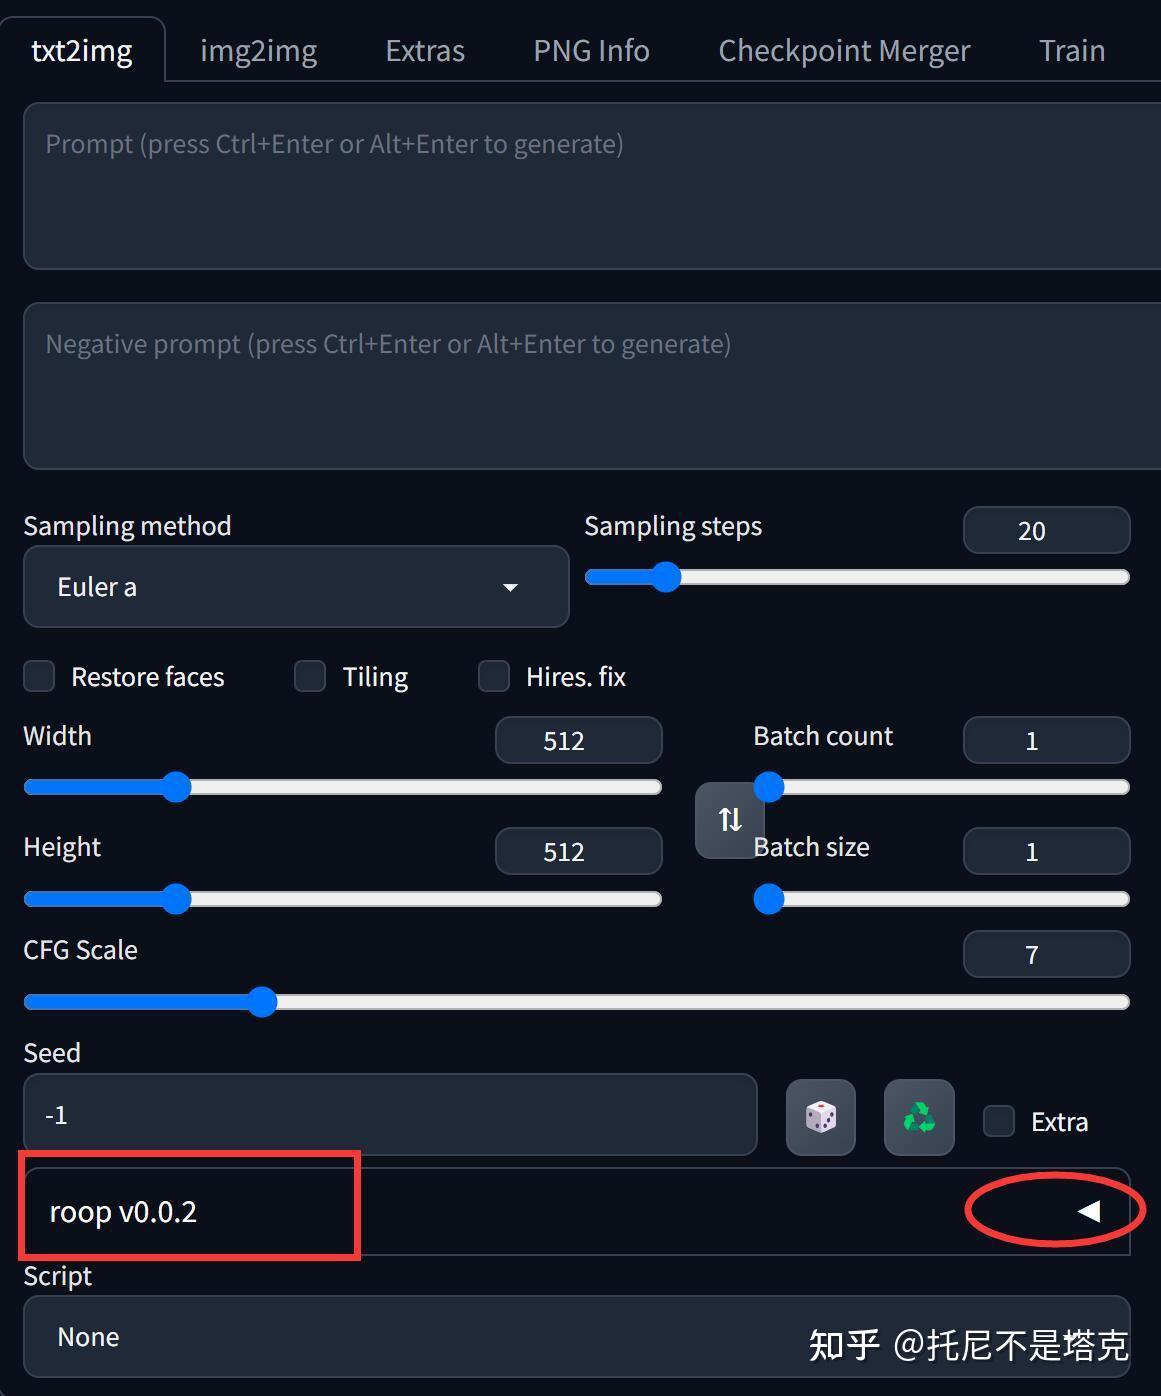Click the Sampling steps slider handle
The width and height of the screenshot is (1161, 1396).
[x=666, y=577]
